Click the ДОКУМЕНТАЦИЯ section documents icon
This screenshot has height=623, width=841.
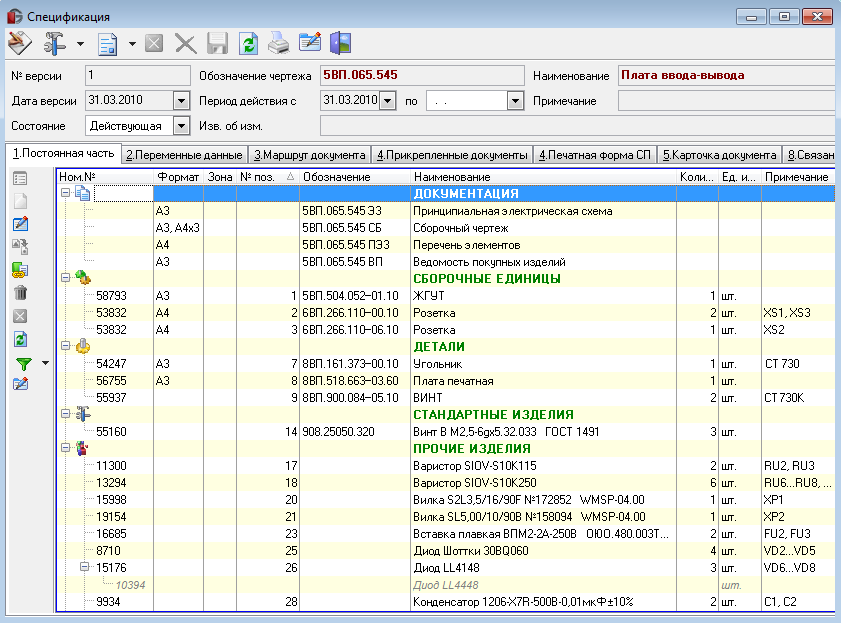[83, 193]
